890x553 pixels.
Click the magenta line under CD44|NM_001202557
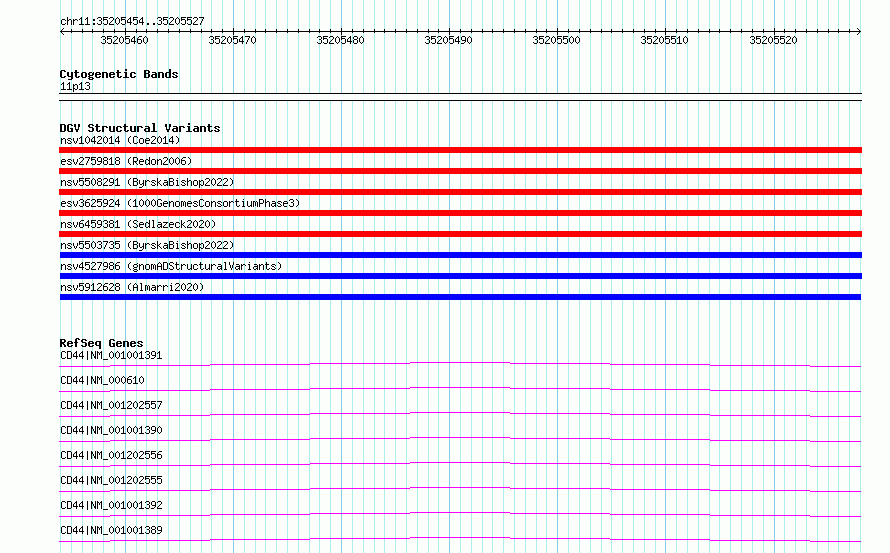pos(460,414)
